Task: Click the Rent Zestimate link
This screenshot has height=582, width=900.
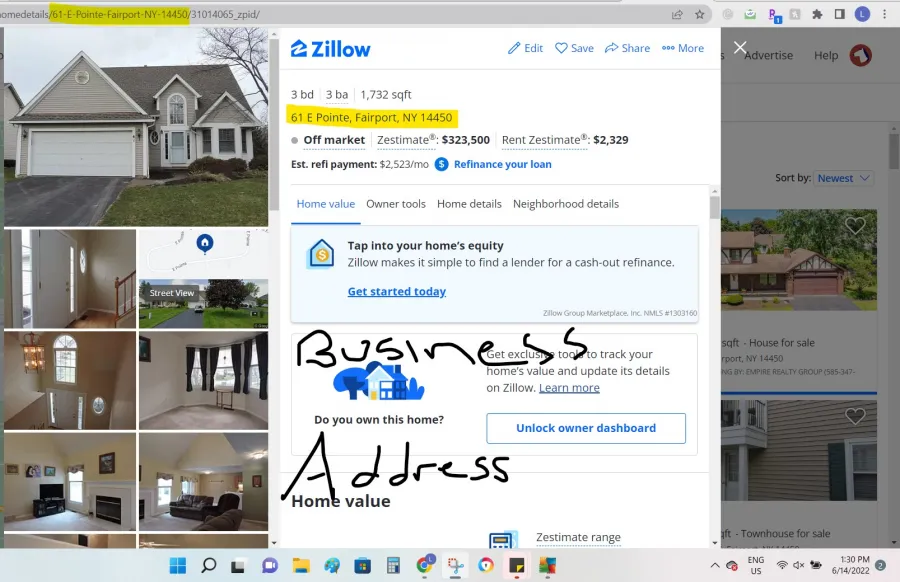Action: coord(545,140)
